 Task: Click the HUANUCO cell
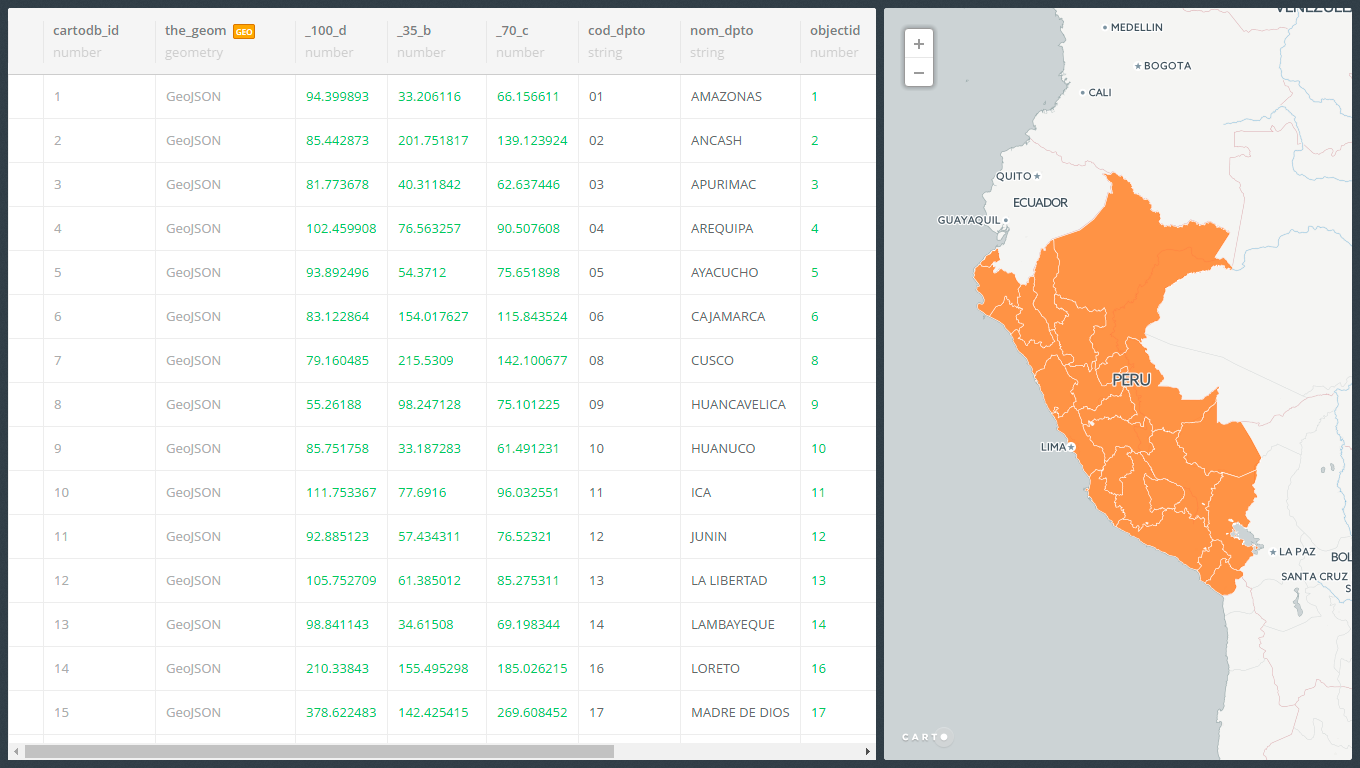tap(723, 449)
